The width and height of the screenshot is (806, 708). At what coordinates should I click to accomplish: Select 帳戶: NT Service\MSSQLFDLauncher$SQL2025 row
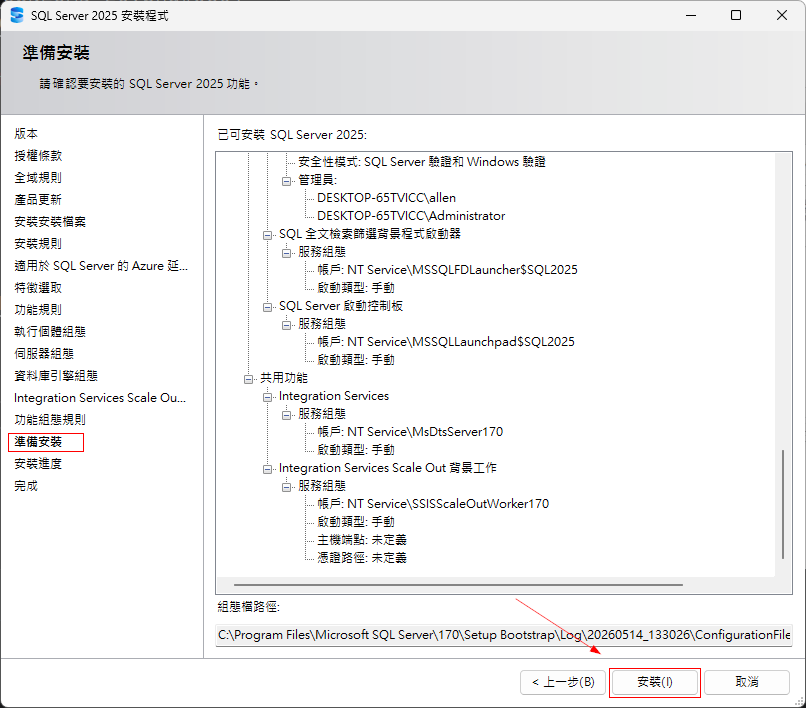(447, 270)
